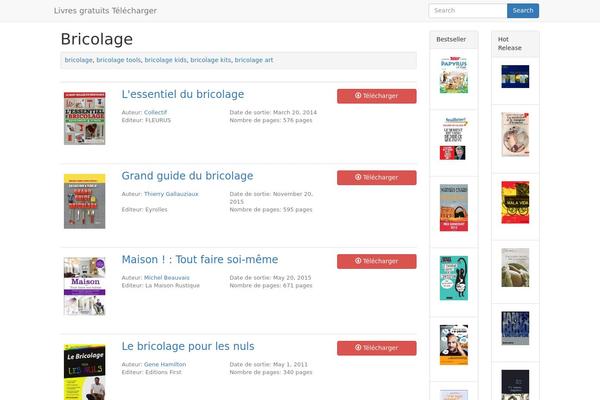Viewport: 600px width, 400px height.
Task: Click Télécharger for Maison ! Tout faire soi-même
Action: point(377,261)
